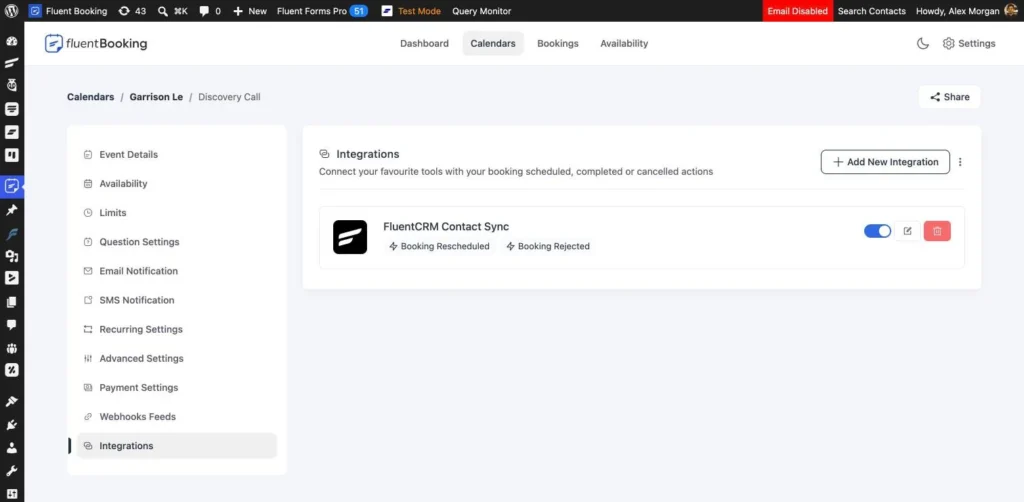Disable the FluentCRM Contact Sync toggle
Image resolution: width=1024 pixels, height=502 pixels.
click(877, 231)
